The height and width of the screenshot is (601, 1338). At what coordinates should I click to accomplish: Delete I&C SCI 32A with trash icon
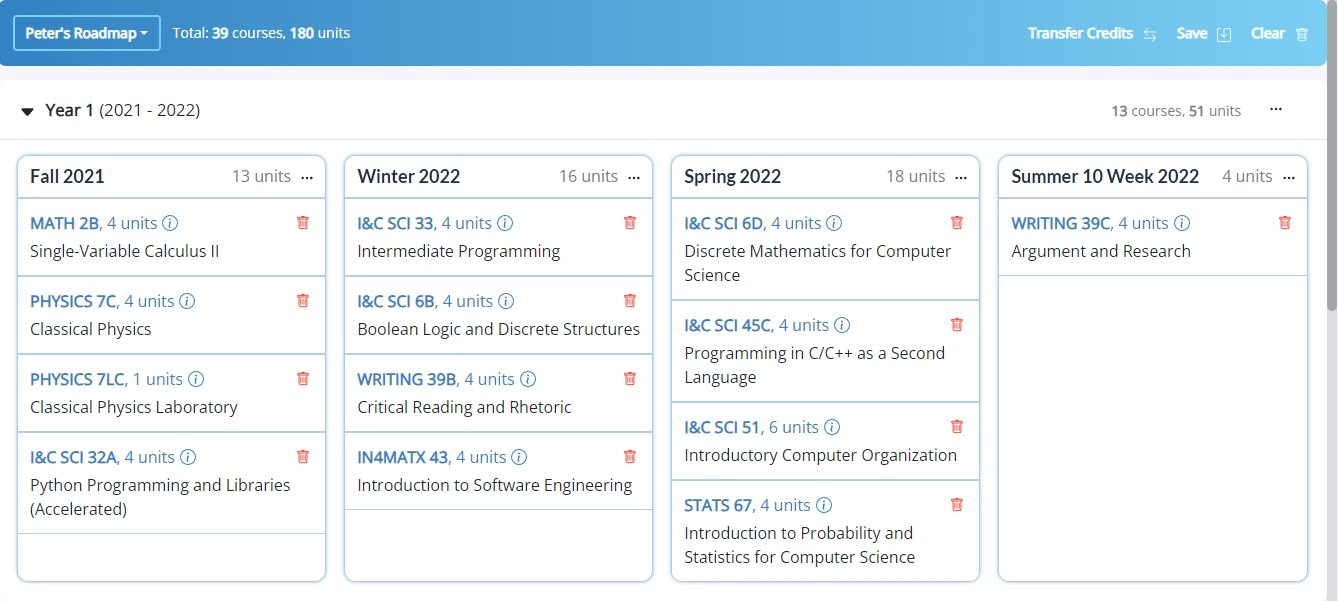click(303, 457)
